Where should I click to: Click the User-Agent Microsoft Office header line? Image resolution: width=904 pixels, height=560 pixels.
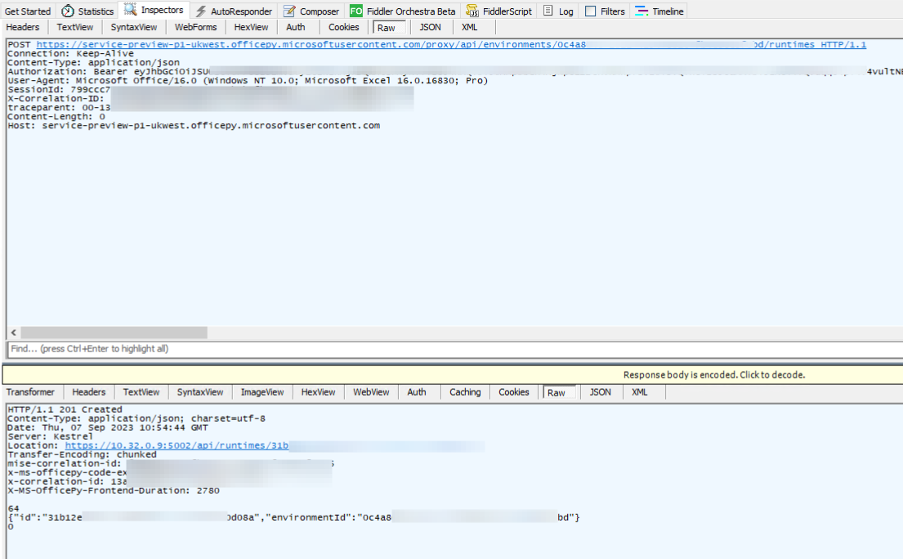click(248, 81)
